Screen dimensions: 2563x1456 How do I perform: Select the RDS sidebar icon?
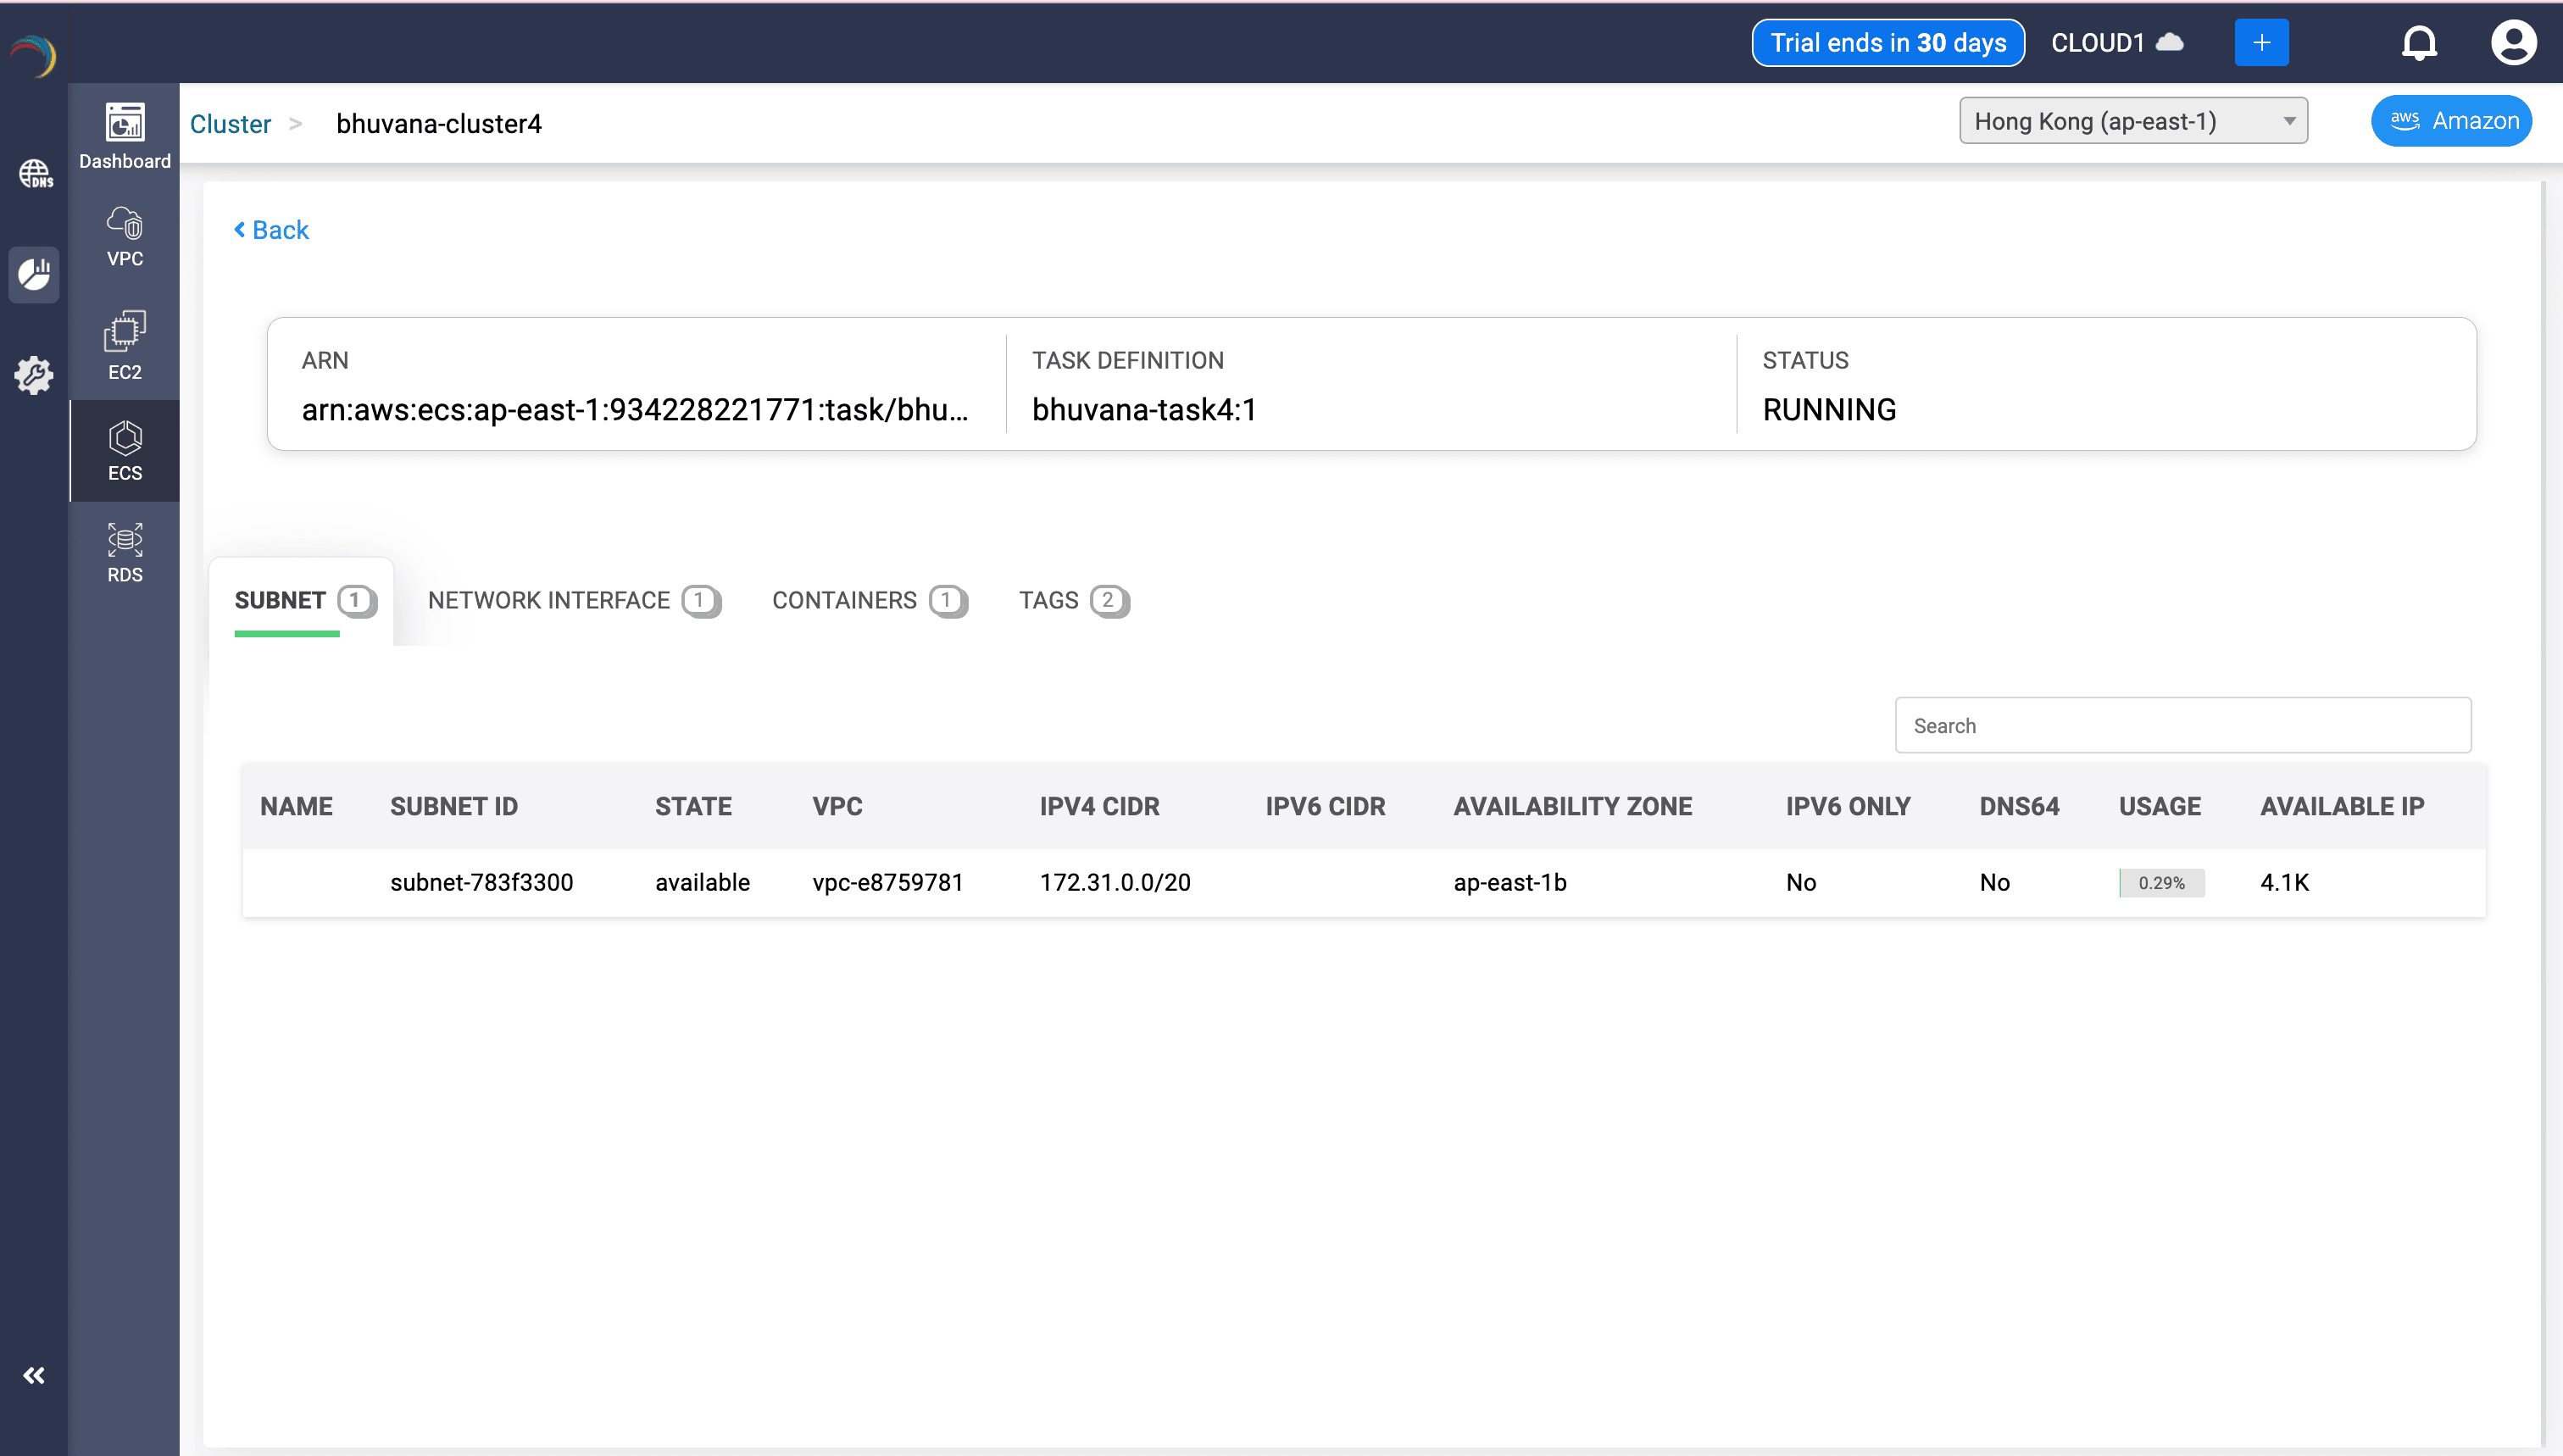[124, 552]
